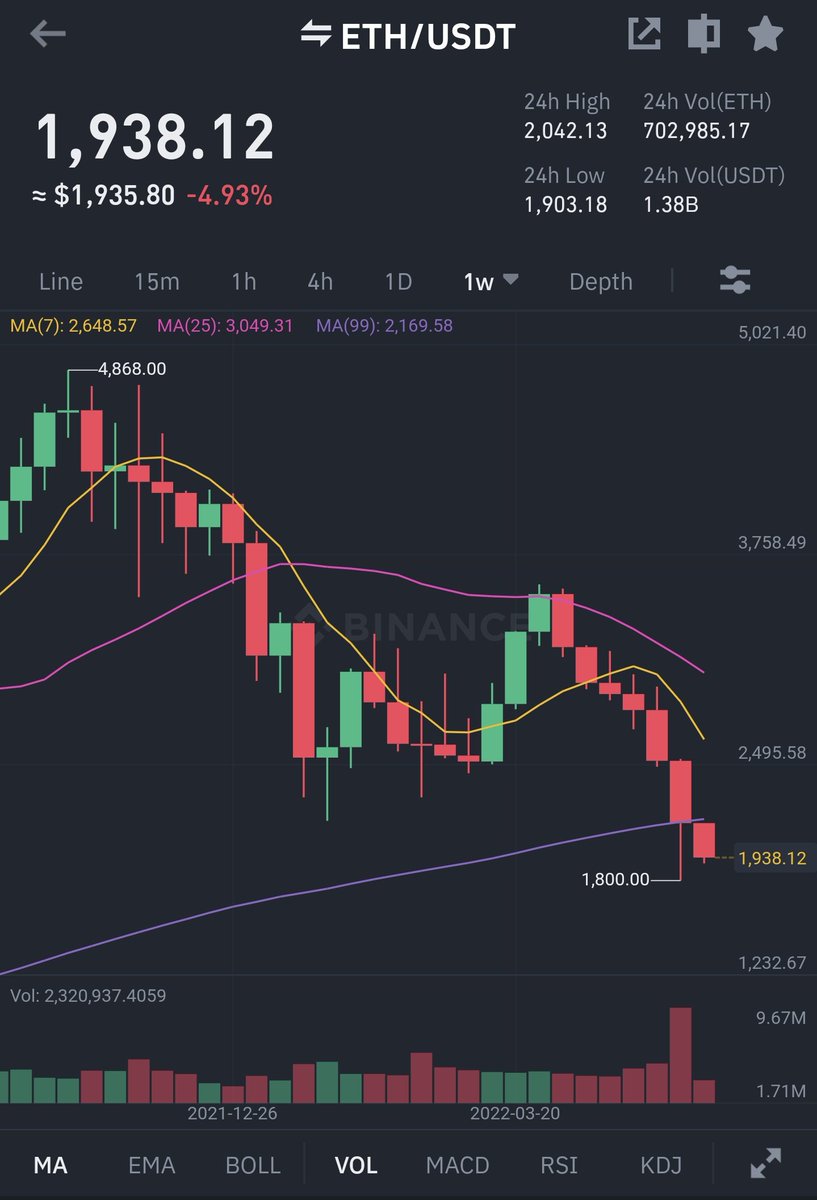The image size is (817, 1200).
Task: Tap the 1,232.67 price axis label
Action: (x=772, y=963)
